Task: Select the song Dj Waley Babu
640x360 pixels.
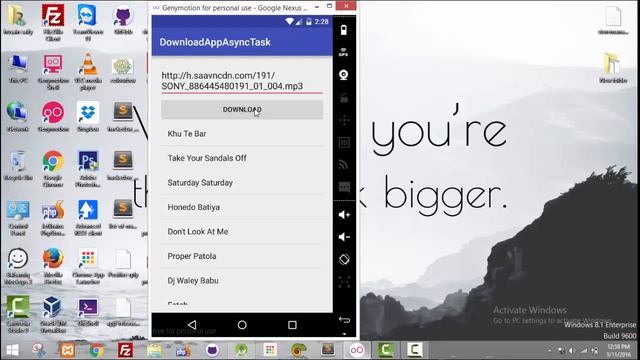Action: (242, 281)
